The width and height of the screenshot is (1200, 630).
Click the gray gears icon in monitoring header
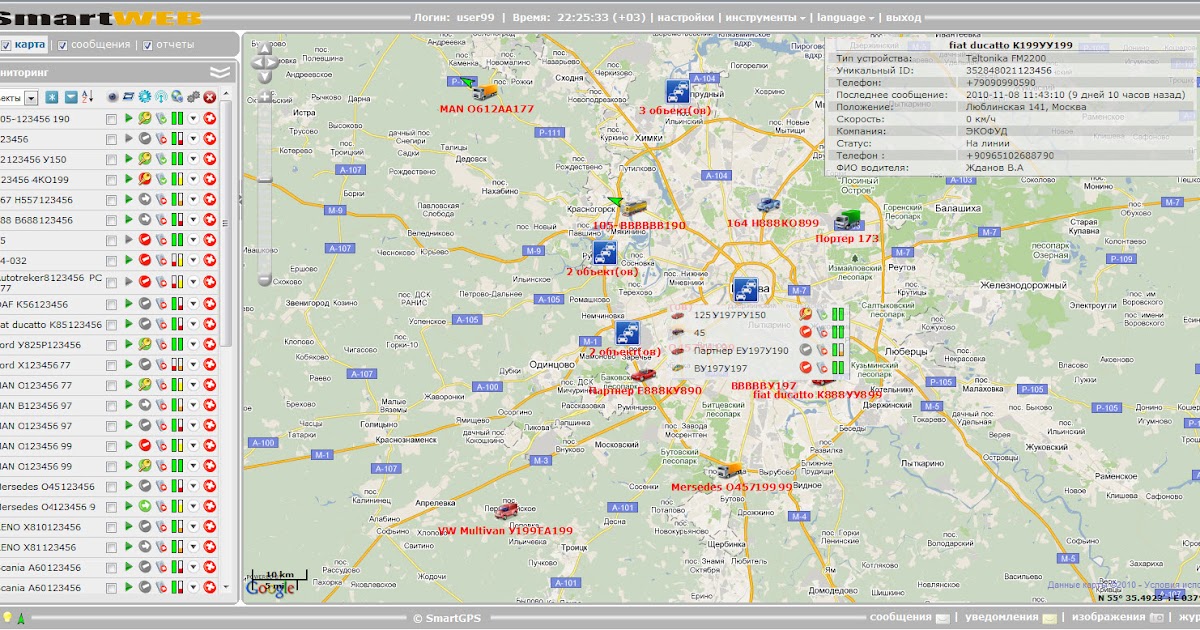tap(193, 97)
